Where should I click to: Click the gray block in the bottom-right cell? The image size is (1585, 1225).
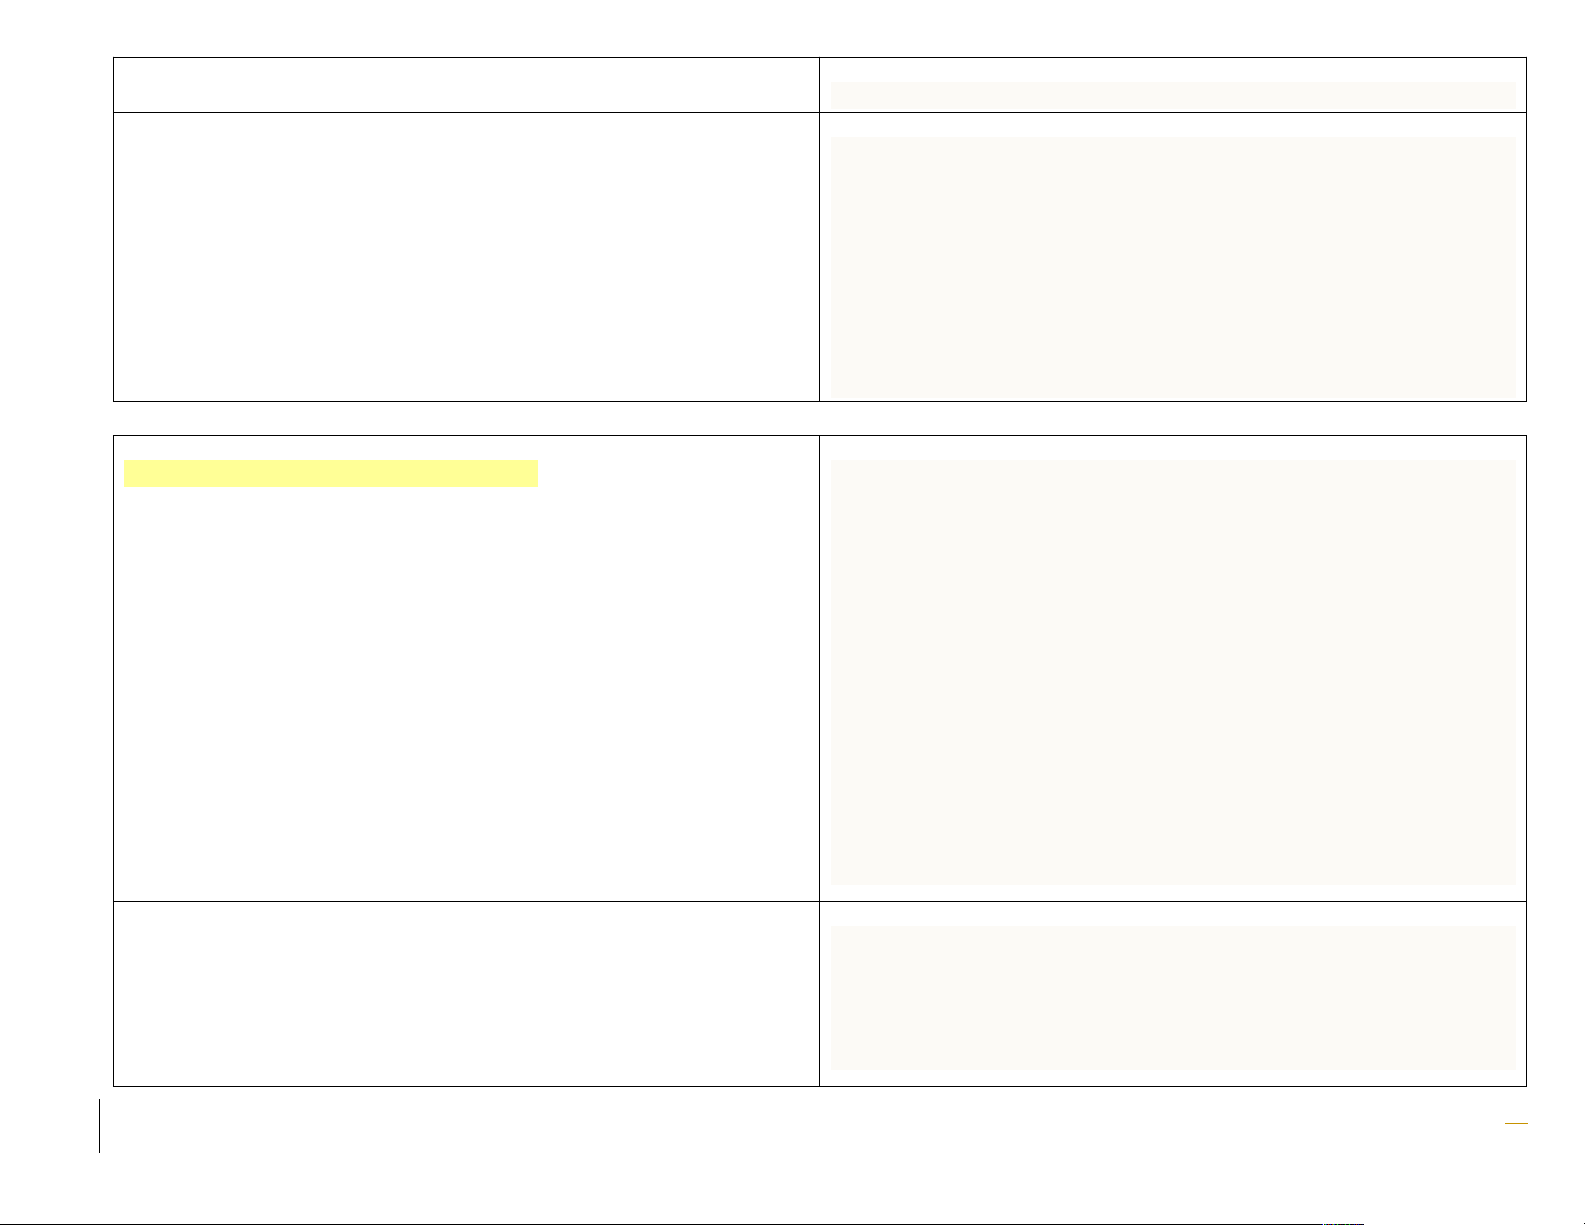[x=1173, y=998]
